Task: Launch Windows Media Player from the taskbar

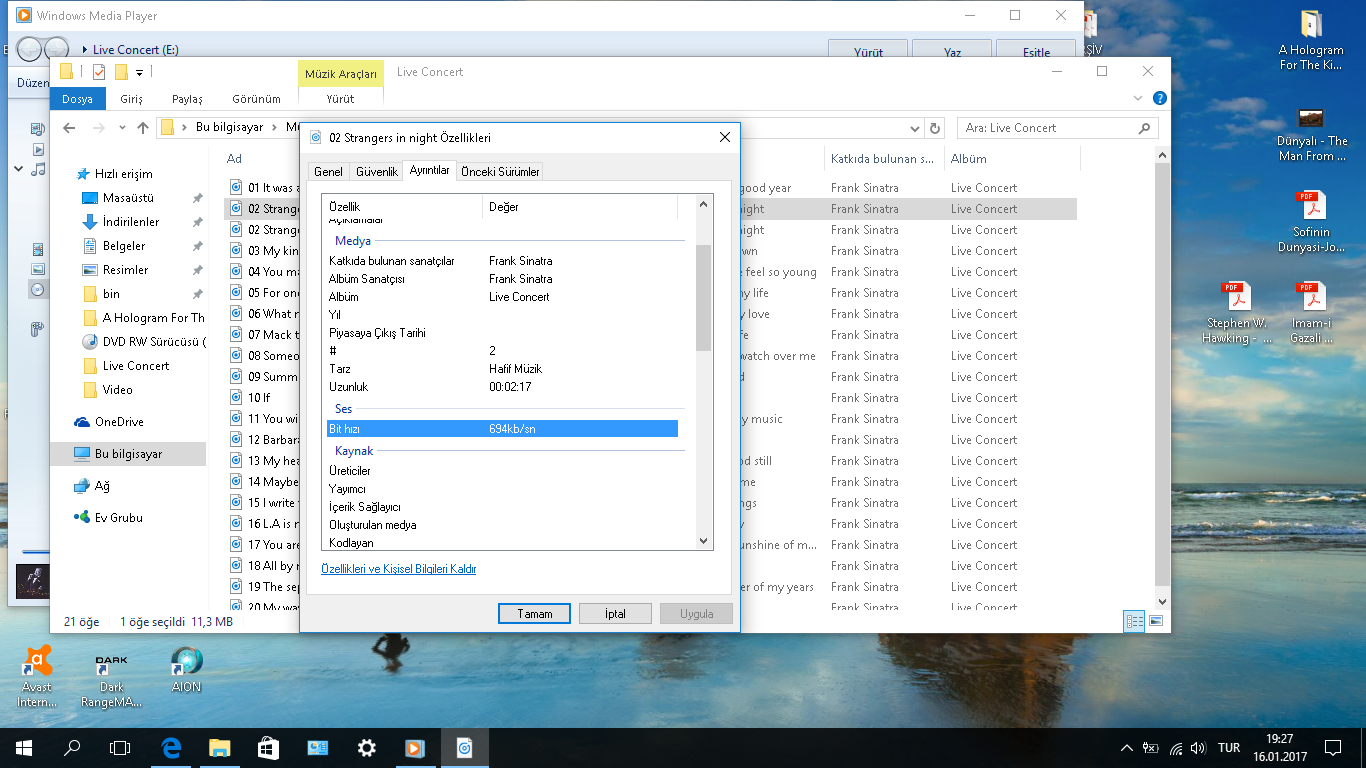Action: (415, 747)
